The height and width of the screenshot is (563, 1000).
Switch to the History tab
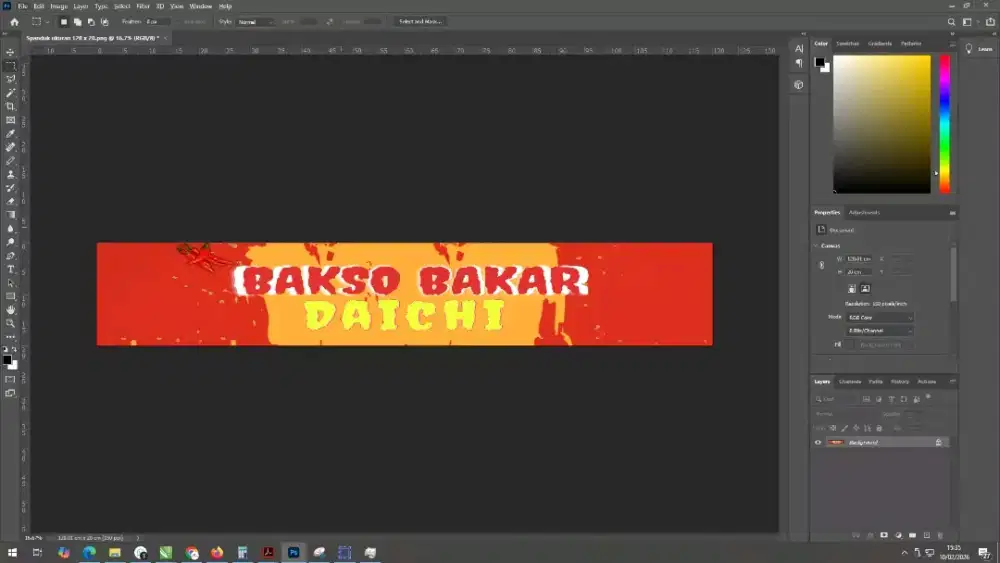coord(900,382)
